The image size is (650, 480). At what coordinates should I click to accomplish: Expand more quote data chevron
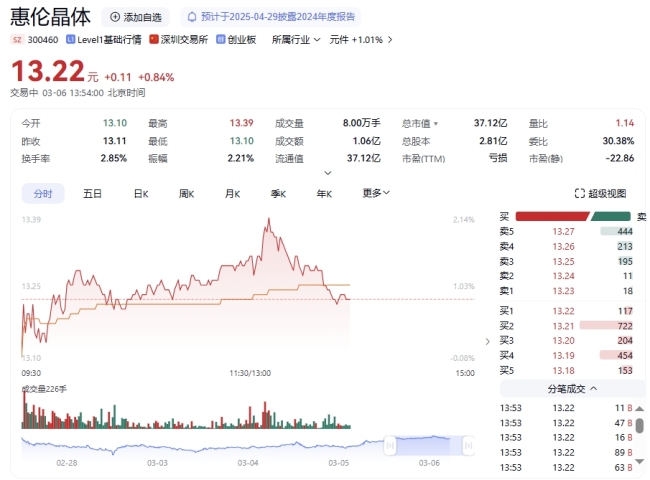[x=327, y=173]
